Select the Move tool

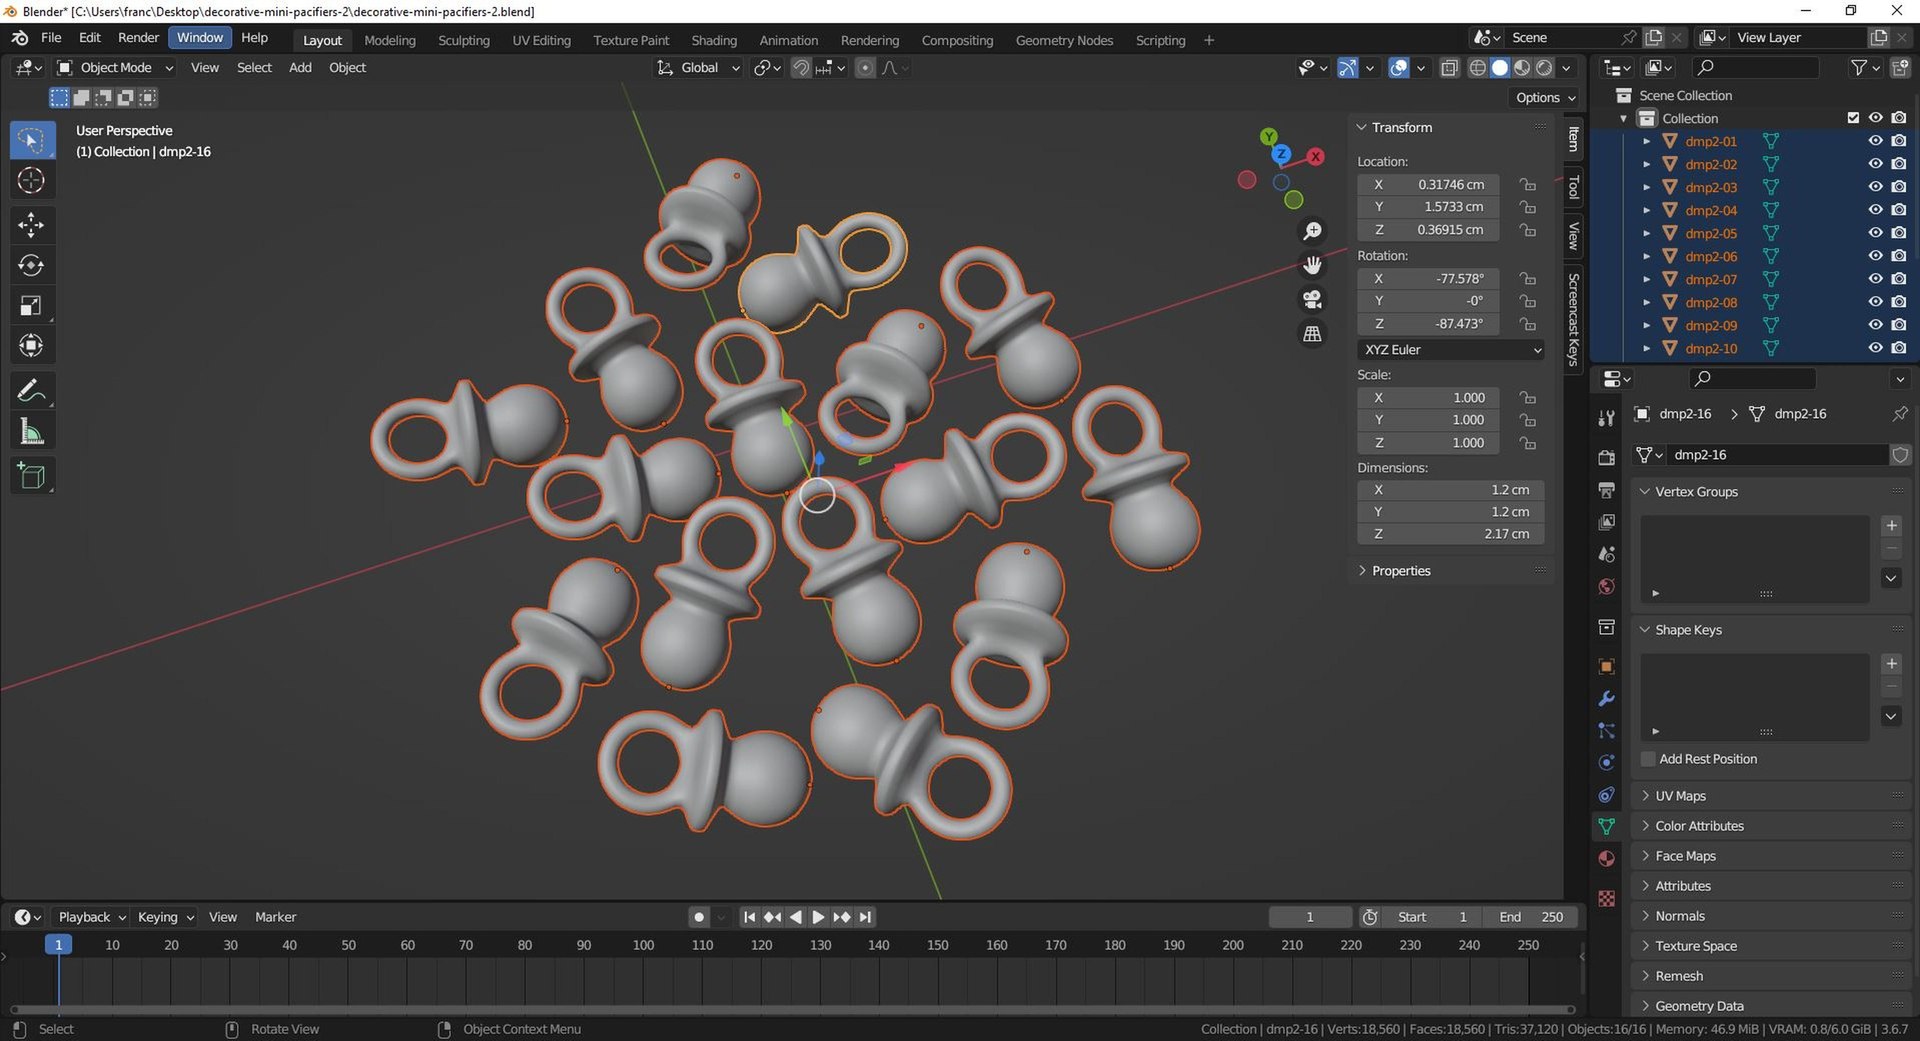coord(31,224)
